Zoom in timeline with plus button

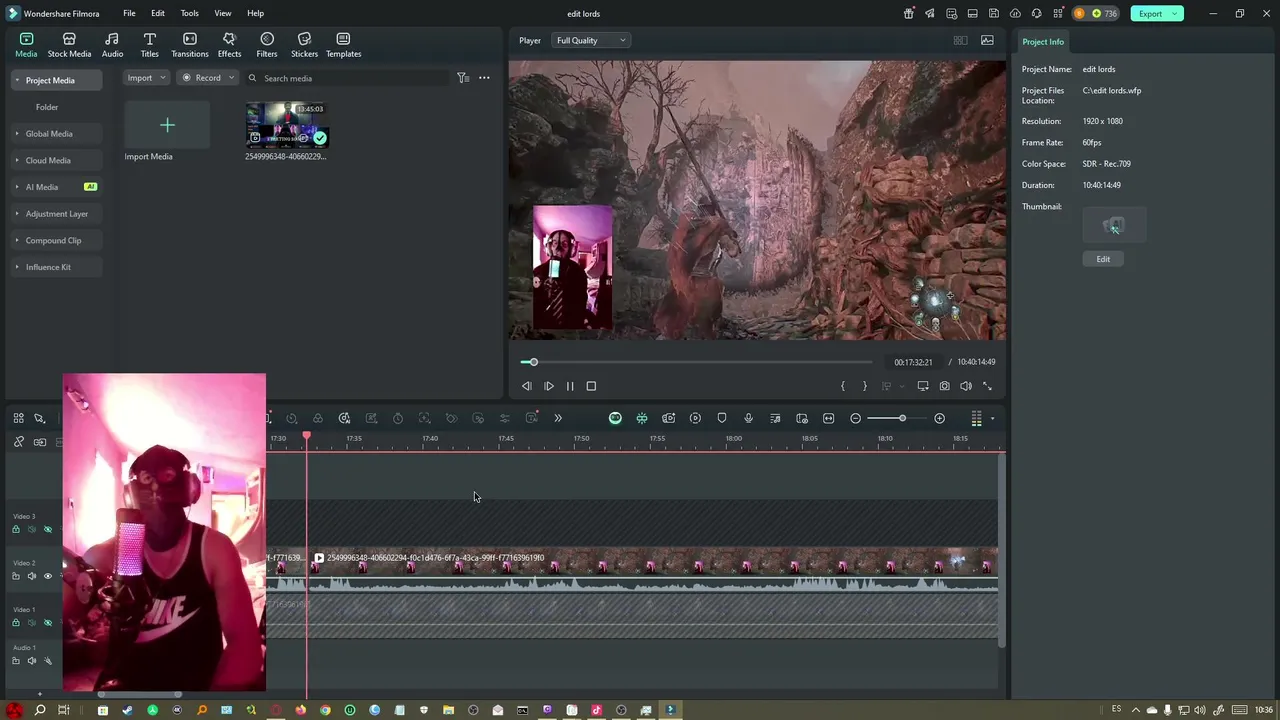click(x=939, y=418)
